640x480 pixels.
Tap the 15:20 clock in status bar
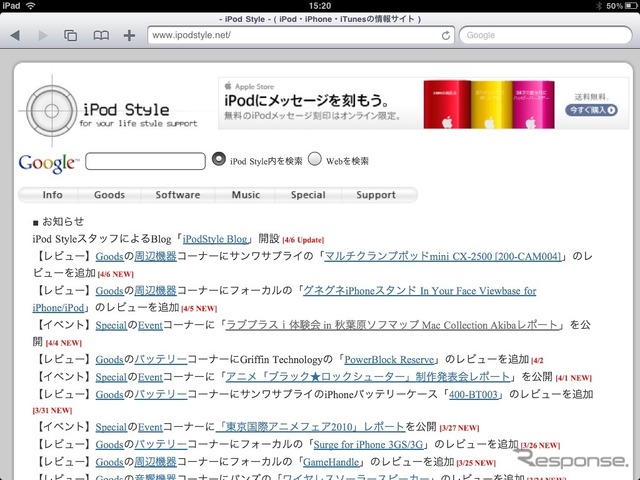(x=320, y=6)
